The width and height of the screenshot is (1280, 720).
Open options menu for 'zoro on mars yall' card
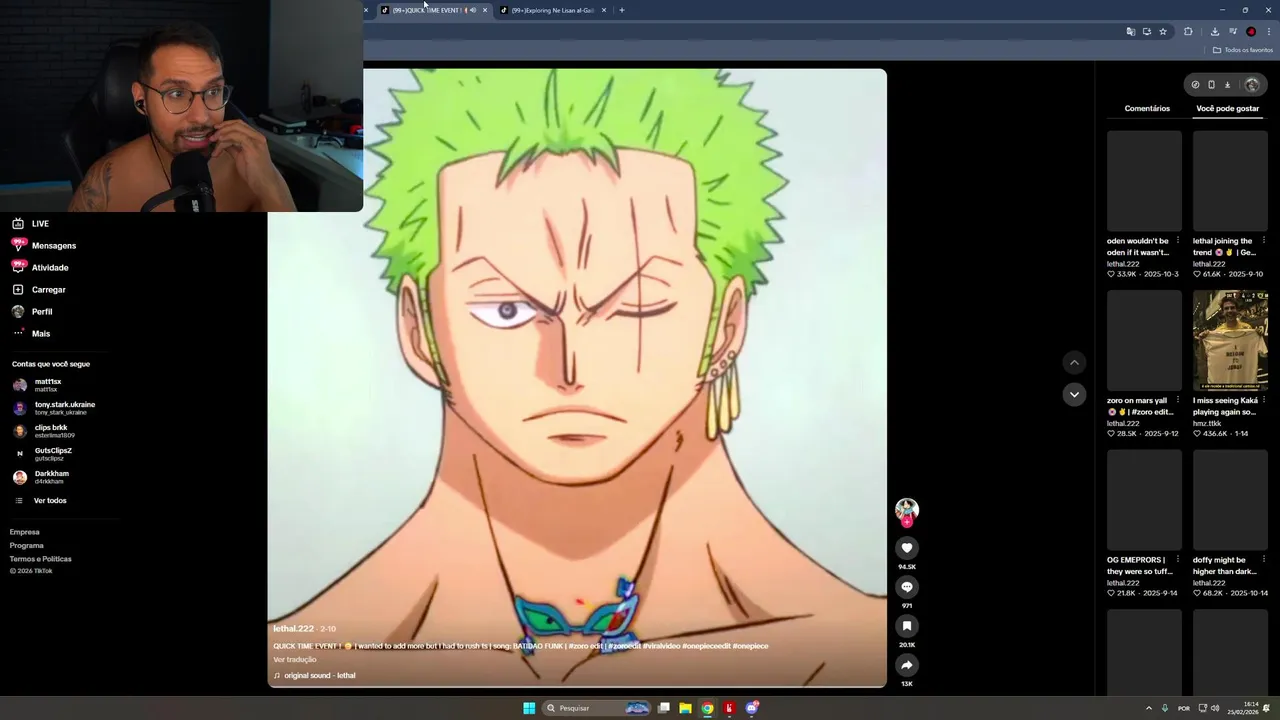point(1177,400)
